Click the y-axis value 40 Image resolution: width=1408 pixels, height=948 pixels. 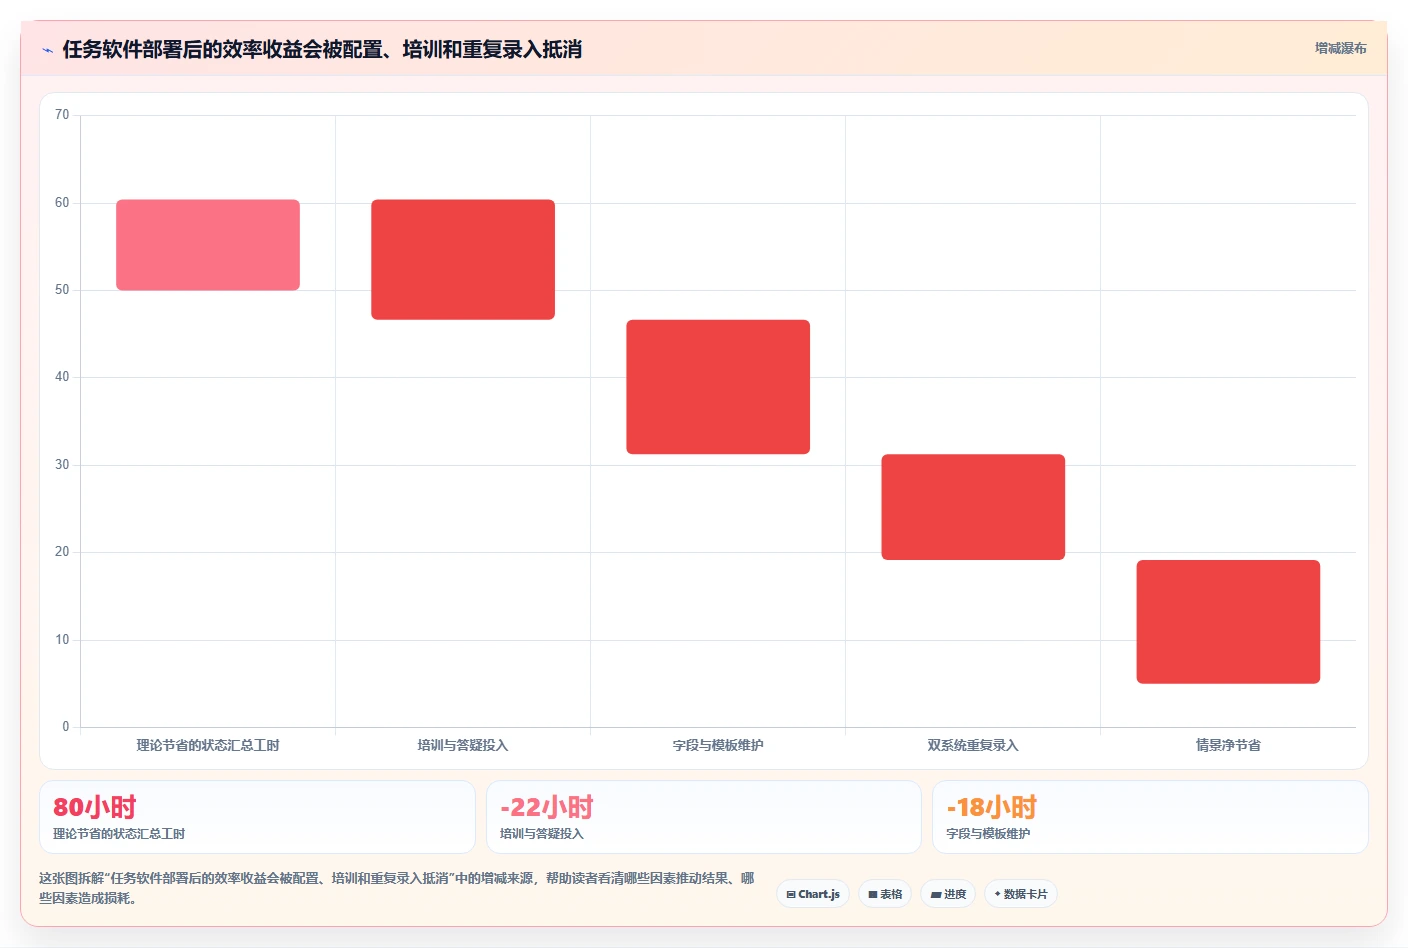click(62, 377)
